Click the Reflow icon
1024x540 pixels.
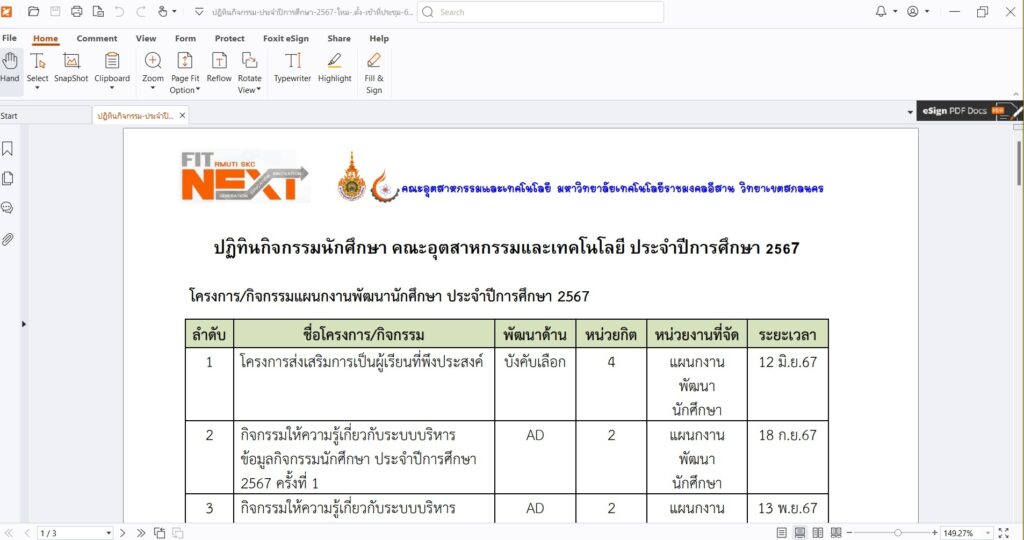pos(219,67)
